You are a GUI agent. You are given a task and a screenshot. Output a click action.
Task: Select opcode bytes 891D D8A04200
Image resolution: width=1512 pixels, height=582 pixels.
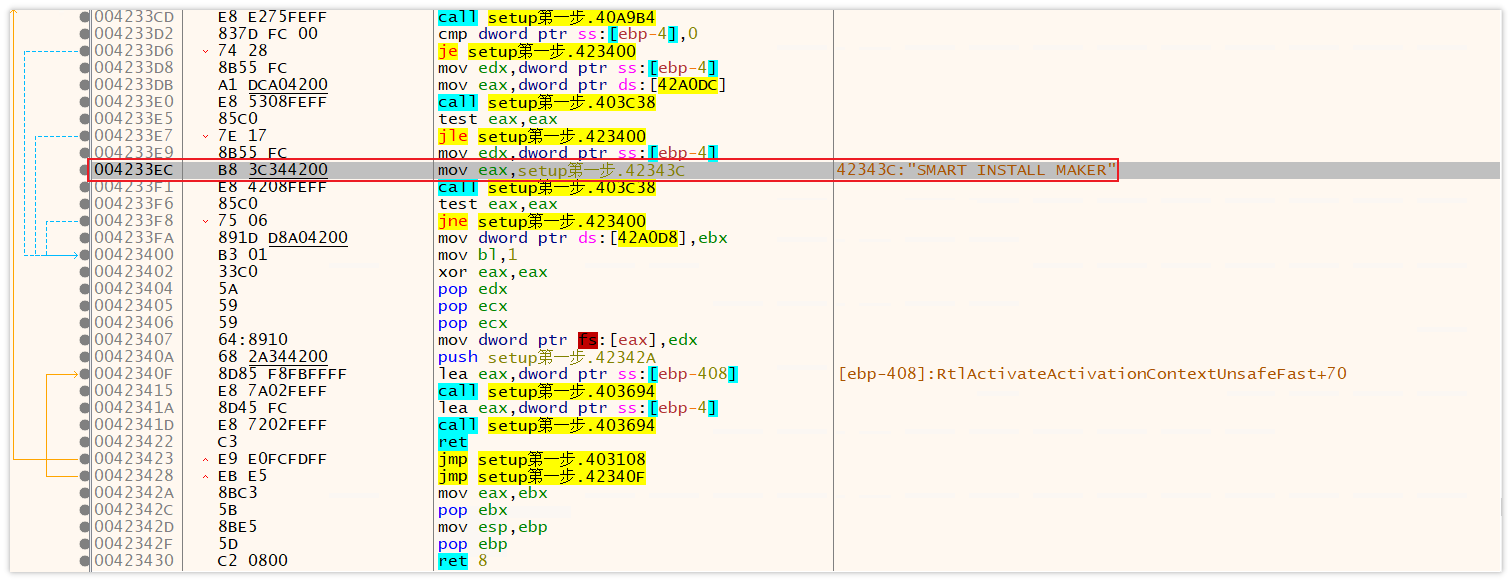[x=282, y=238]
